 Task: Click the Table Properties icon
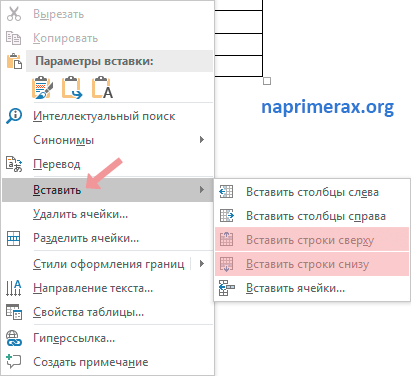pos(14,312)
